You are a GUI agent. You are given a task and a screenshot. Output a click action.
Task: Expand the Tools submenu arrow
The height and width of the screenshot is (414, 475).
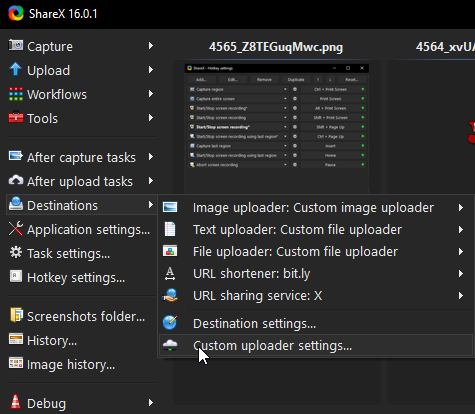pos(151,118)
